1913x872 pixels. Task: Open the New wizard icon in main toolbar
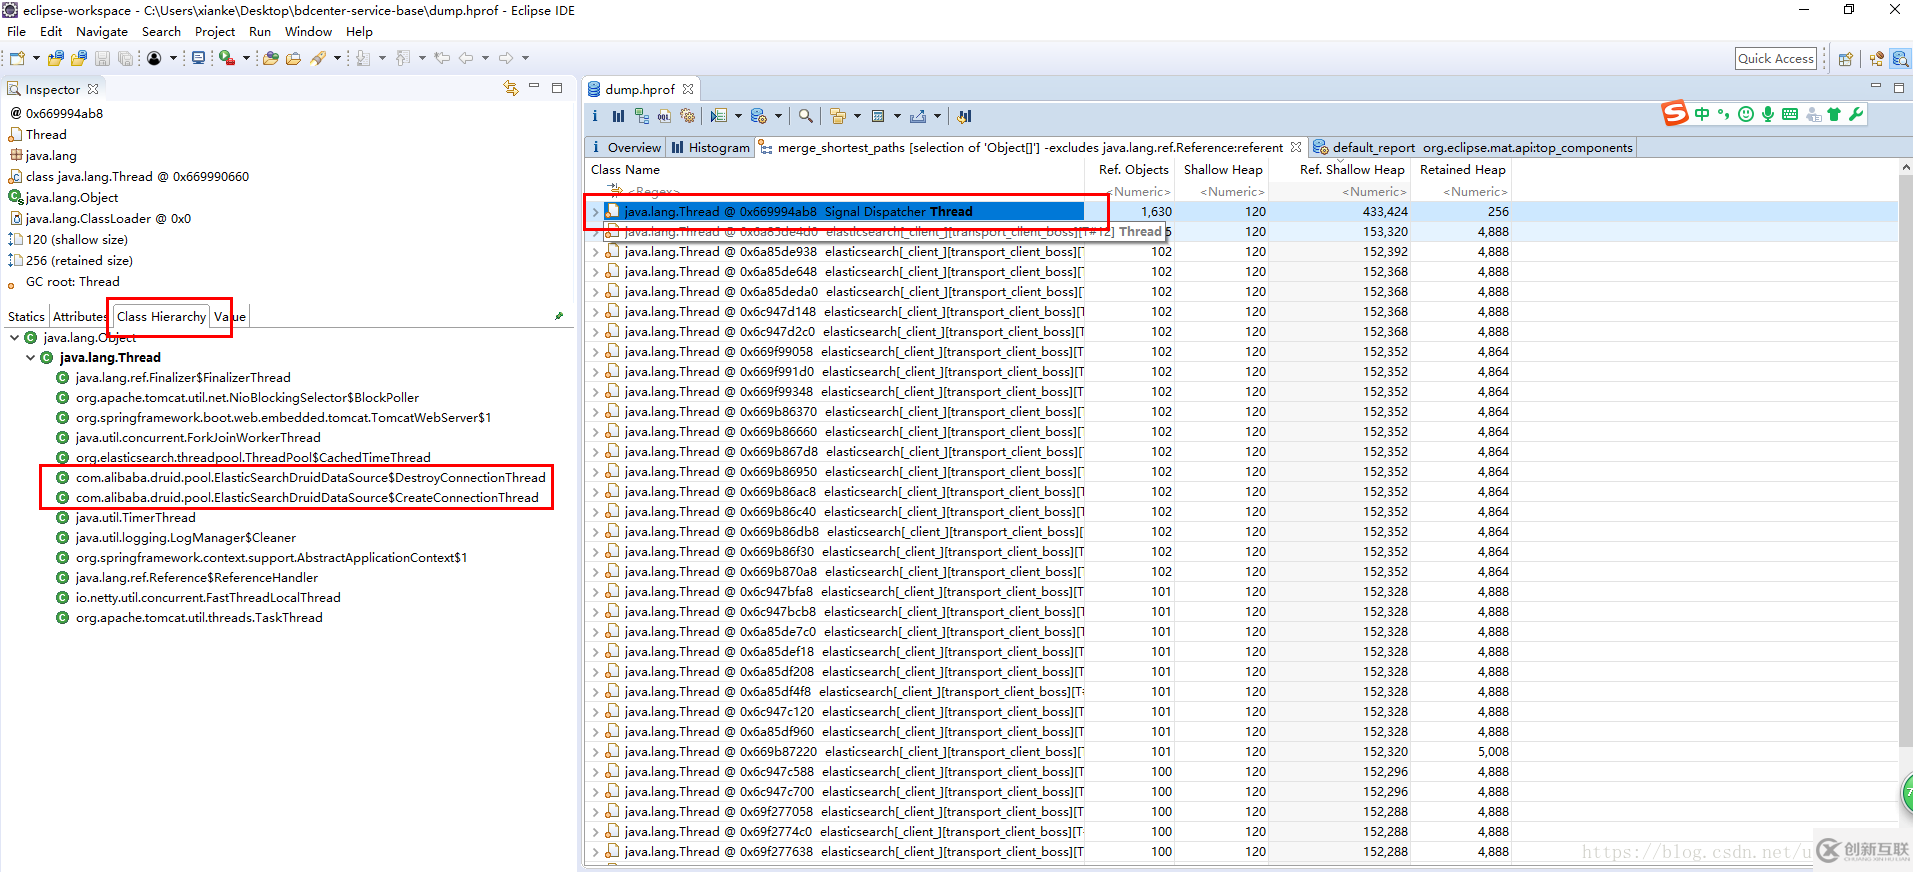[x=17, y=58]
